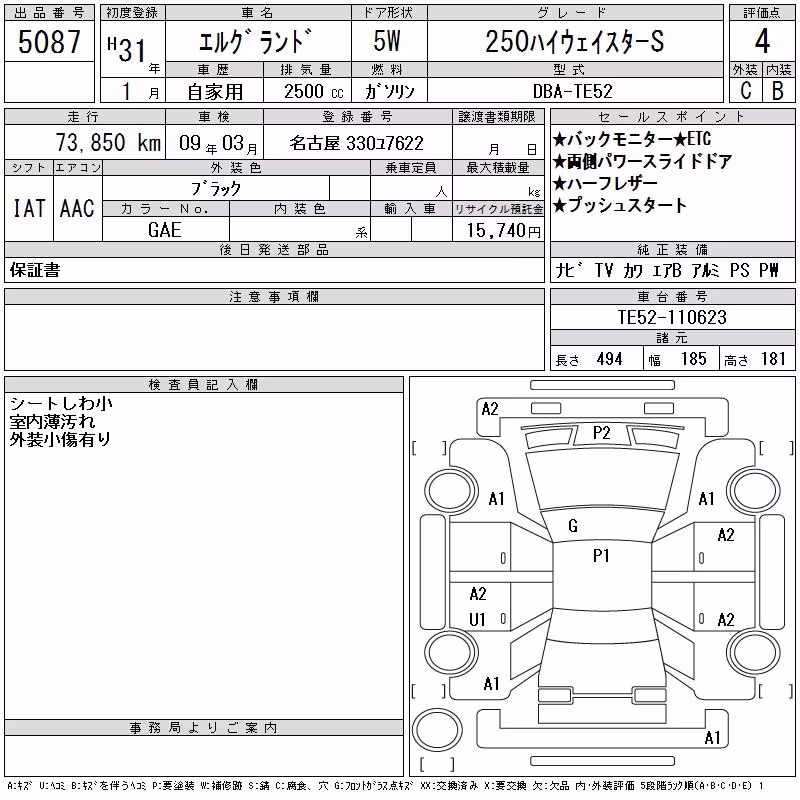Click the car name エルグランド

[x=255, y=41]
